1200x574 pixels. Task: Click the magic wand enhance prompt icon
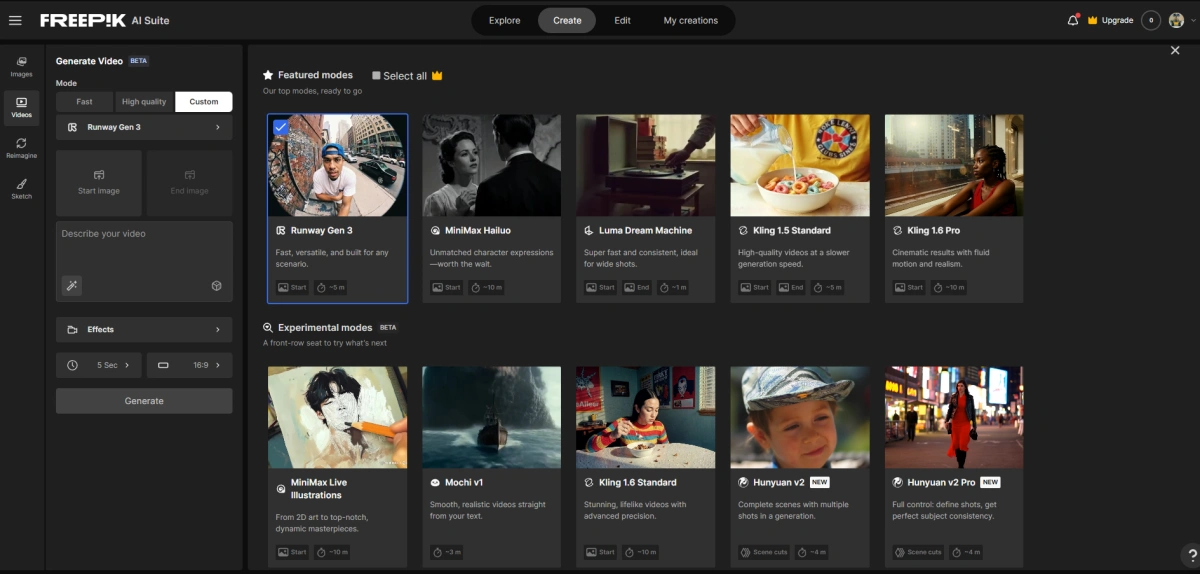[72, 286]
